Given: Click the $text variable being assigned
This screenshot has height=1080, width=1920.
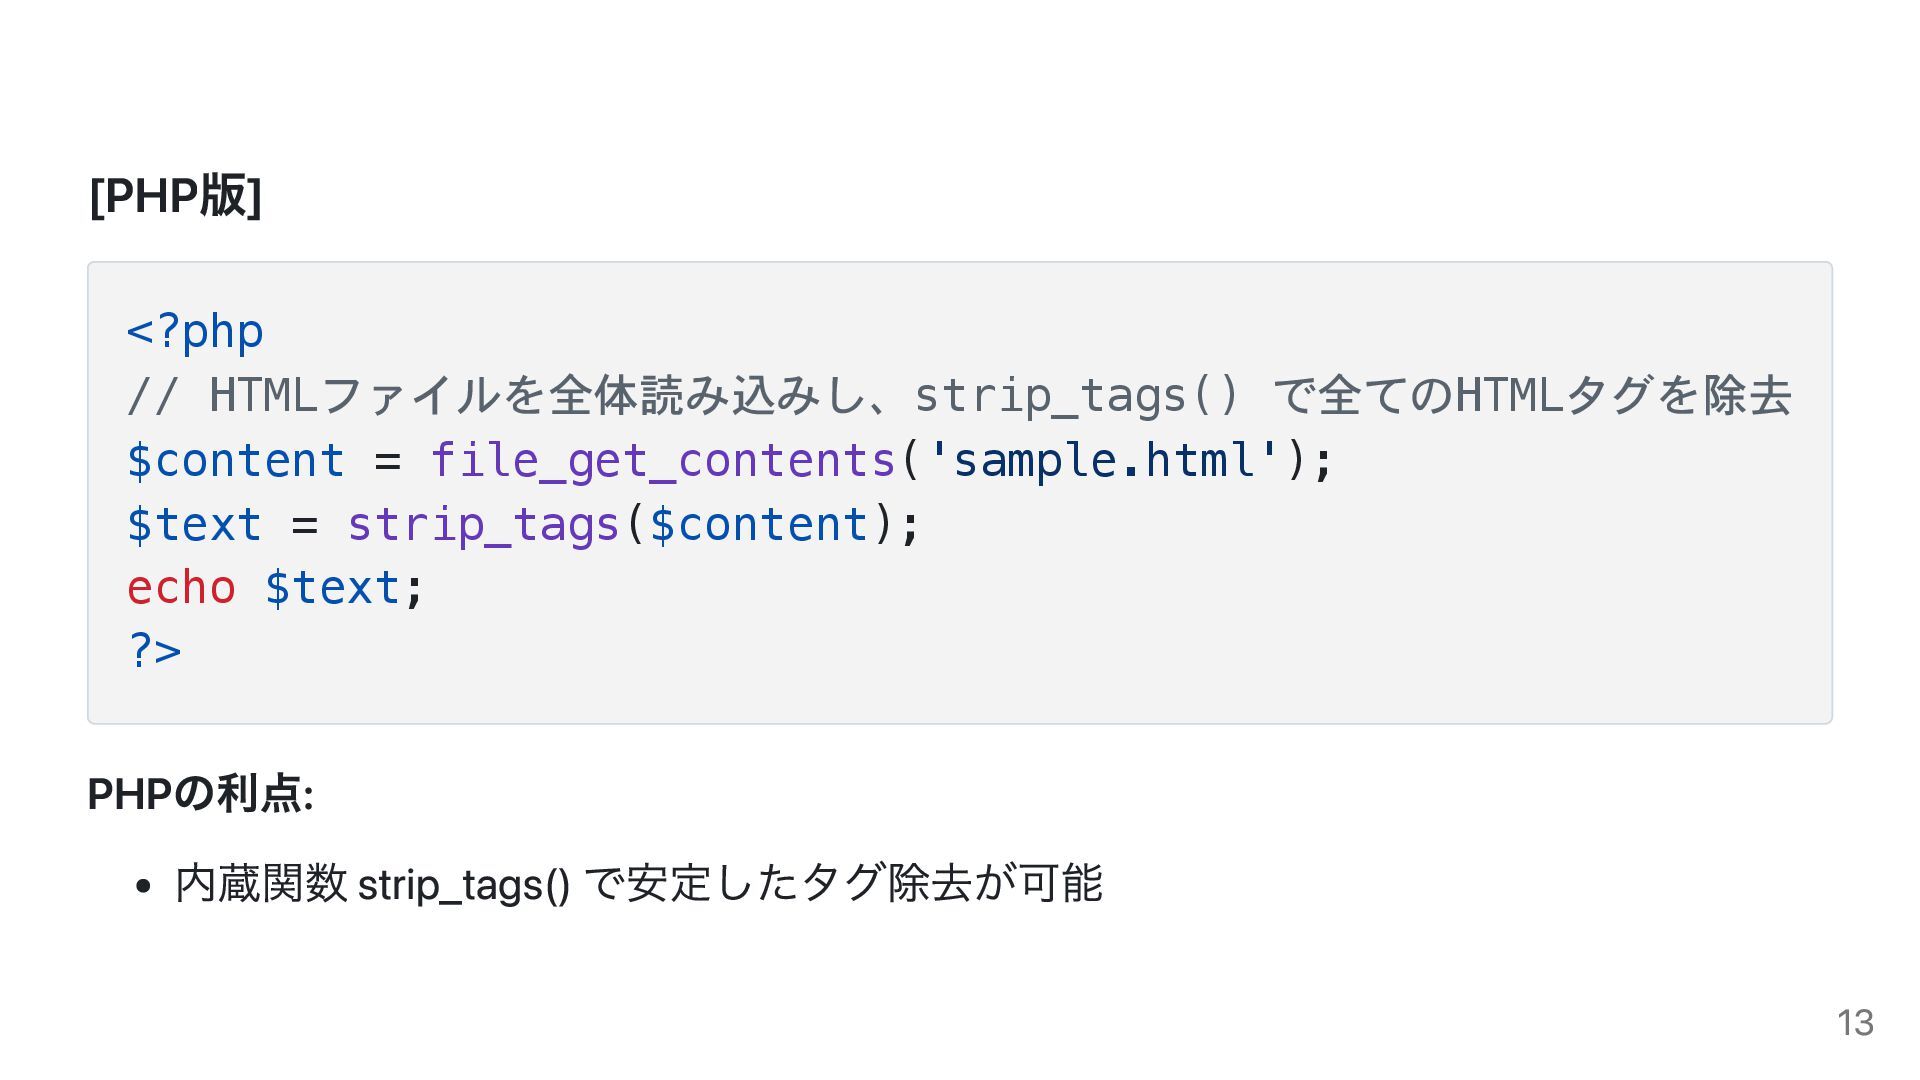Looking at the screenshot, I should (195, 525).
